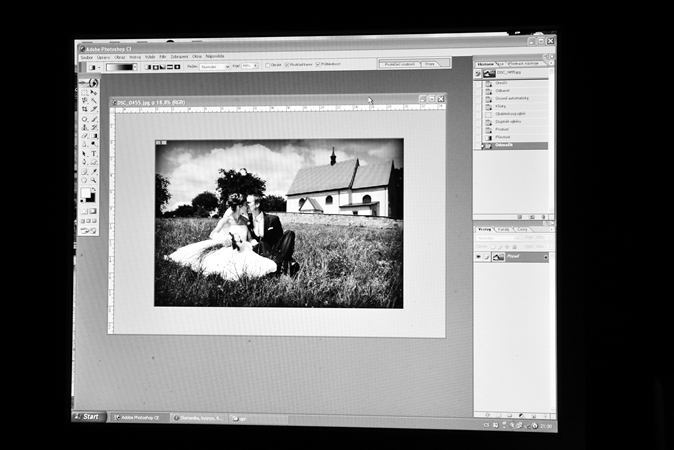The image size is (674, 450).
Task: Switch to Standard editing mode
Action: point(84,211)
